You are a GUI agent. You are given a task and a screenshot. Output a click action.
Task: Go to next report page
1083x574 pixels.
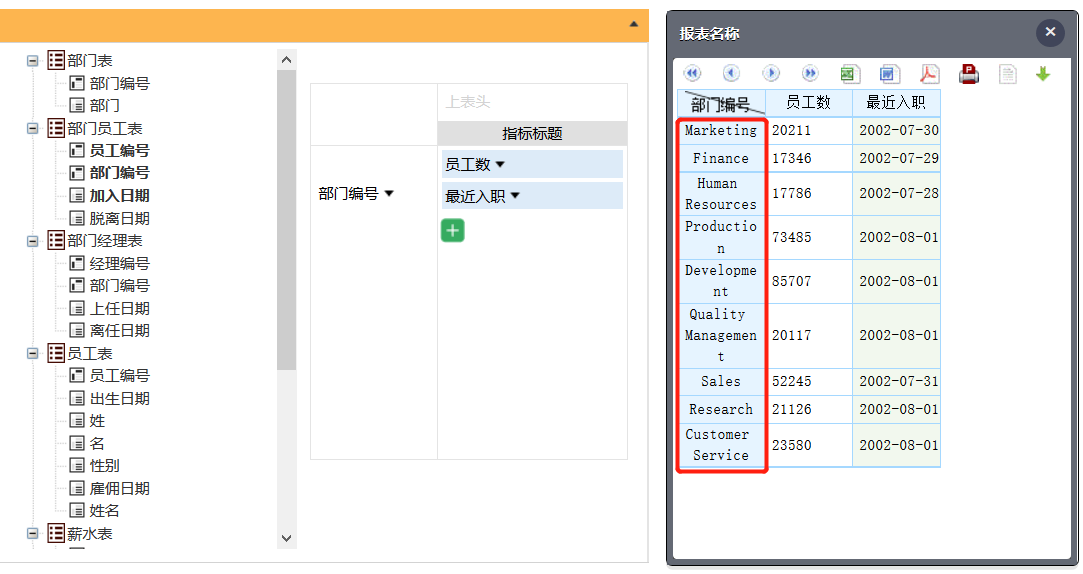[771, 74]
